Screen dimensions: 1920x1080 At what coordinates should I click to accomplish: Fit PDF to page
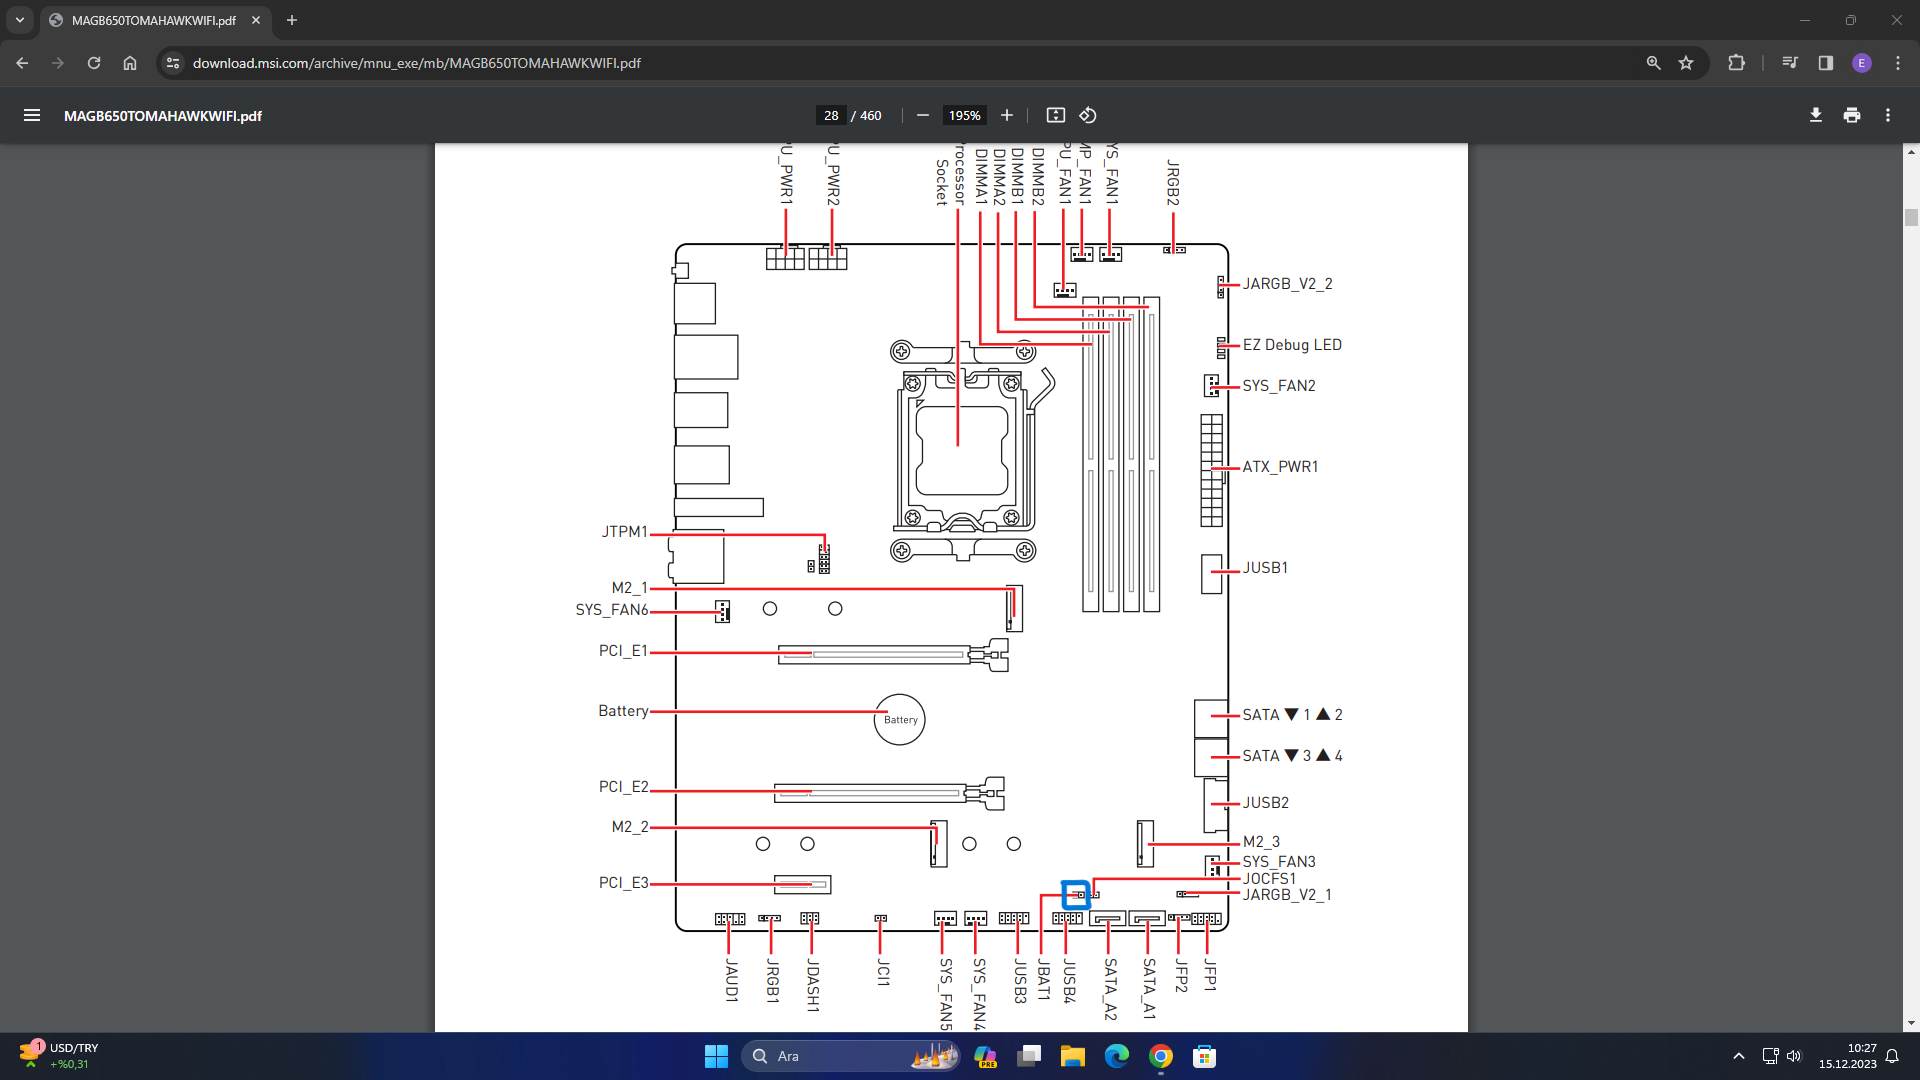1056,116
